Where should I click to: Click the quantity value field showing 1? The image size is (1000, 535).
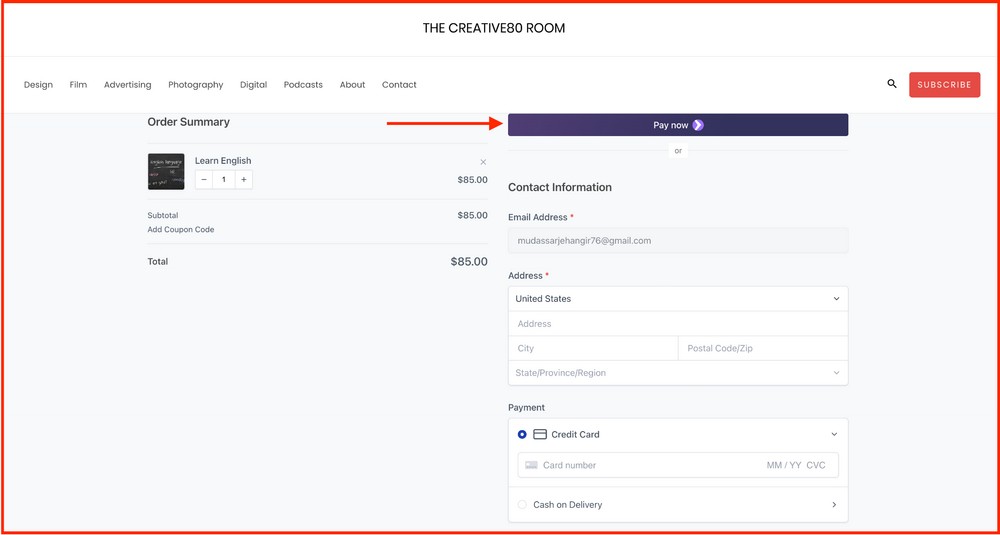(224, 180)
